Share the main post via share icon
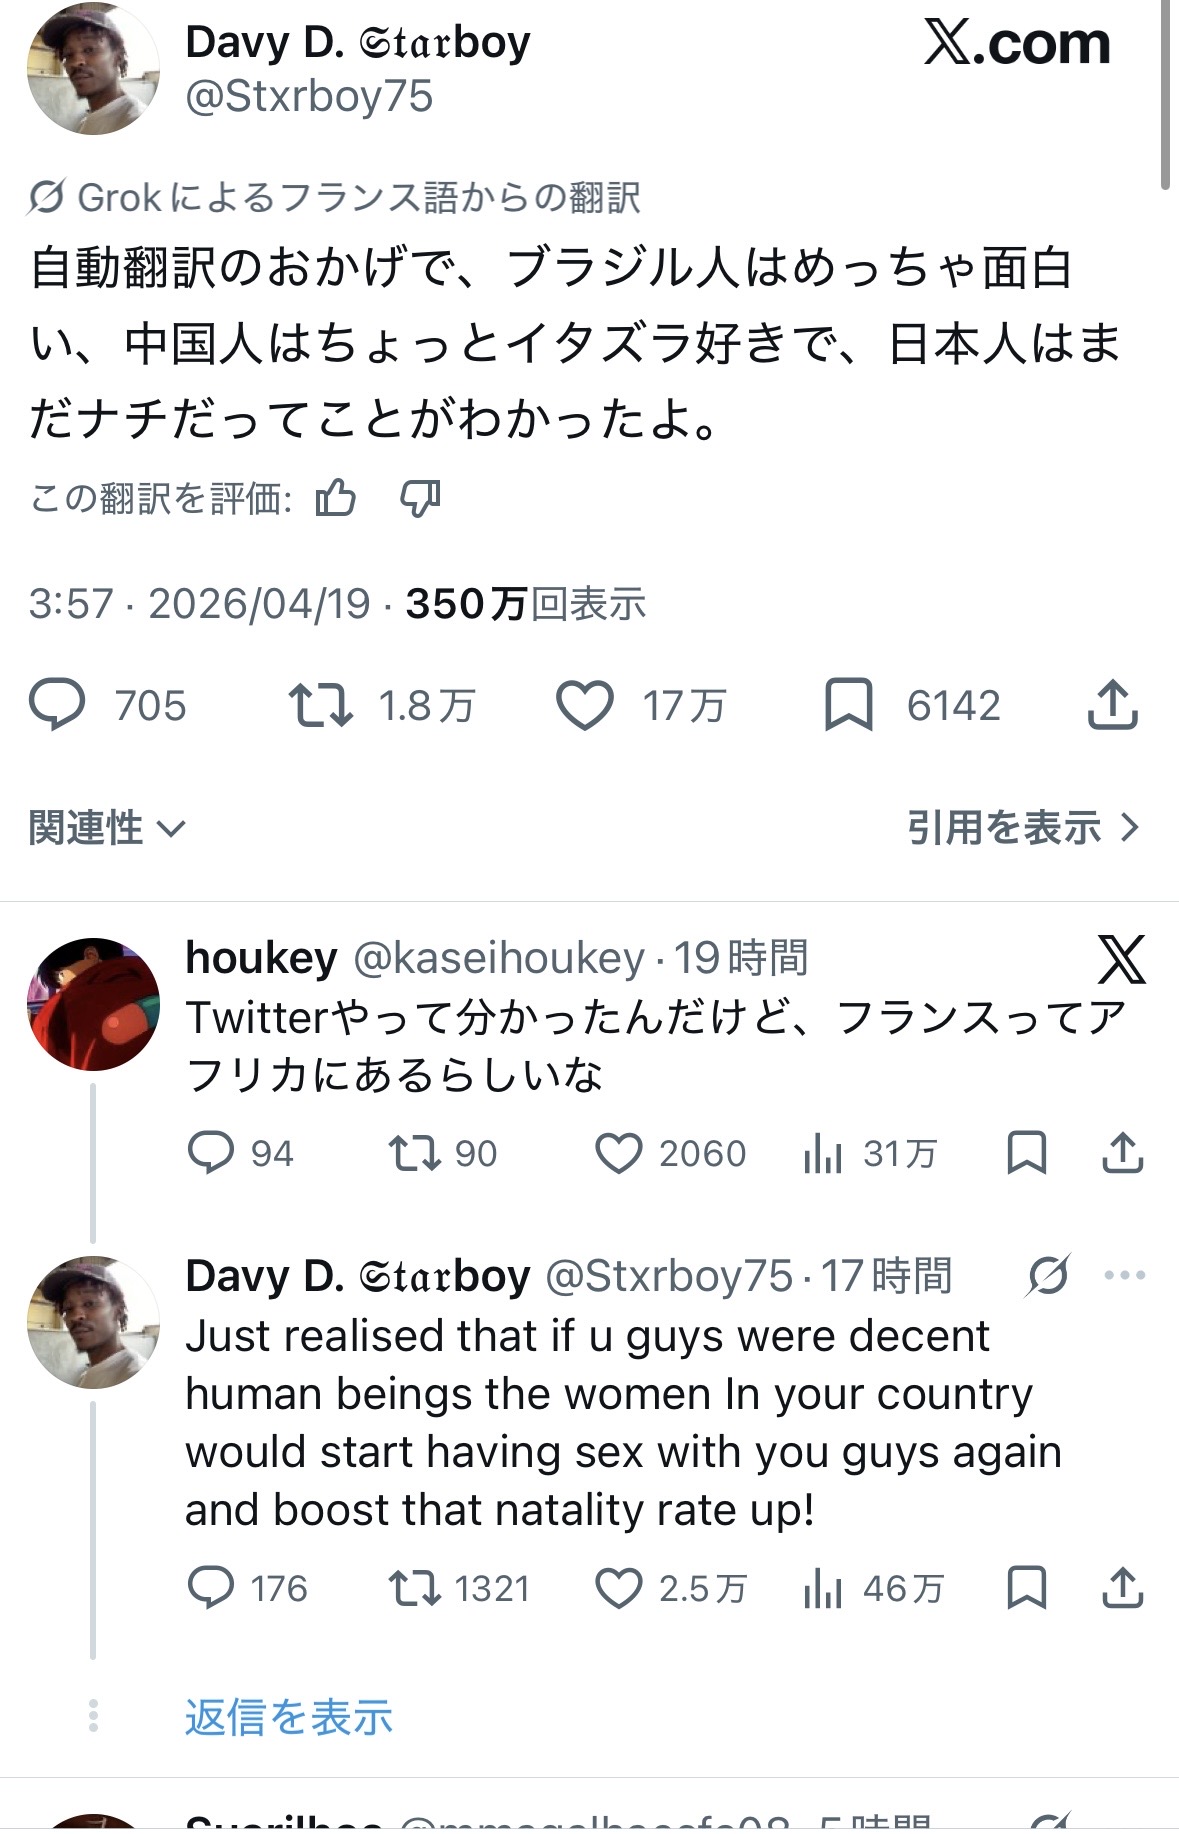This screenshot has height=1834, width=1179. [1112, 705]
